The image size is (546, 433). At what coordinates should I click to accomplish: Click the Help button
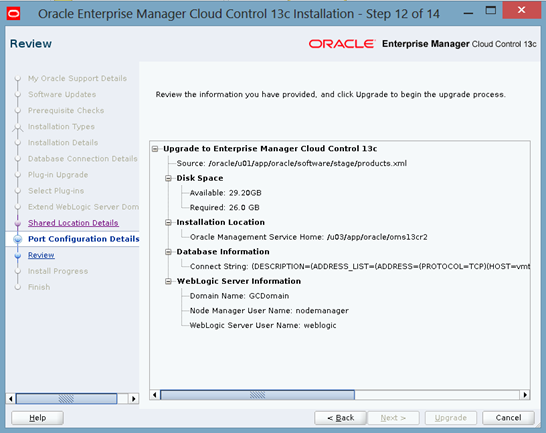(37, 418)
